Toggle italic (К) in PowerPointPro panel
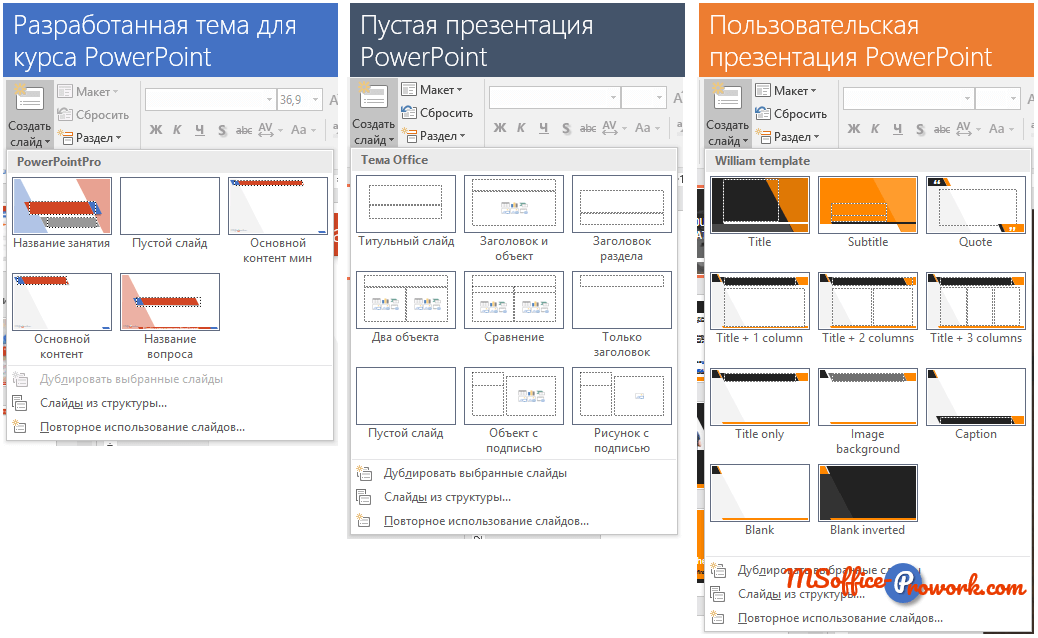1038x638 pixels. click(177, 130)
